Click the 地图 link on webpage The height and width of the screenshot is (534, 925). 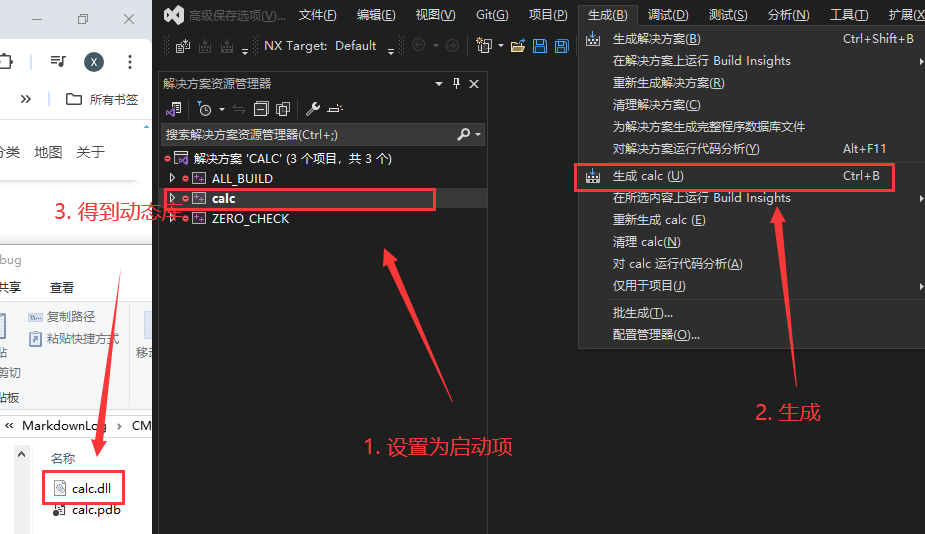click(48, 152)
